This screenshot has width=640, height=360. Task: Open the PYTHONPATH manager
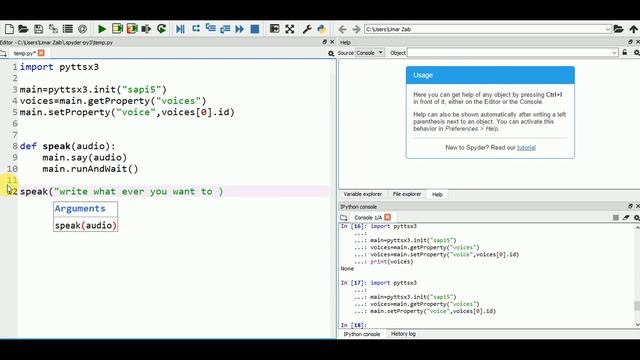(322, 29)
